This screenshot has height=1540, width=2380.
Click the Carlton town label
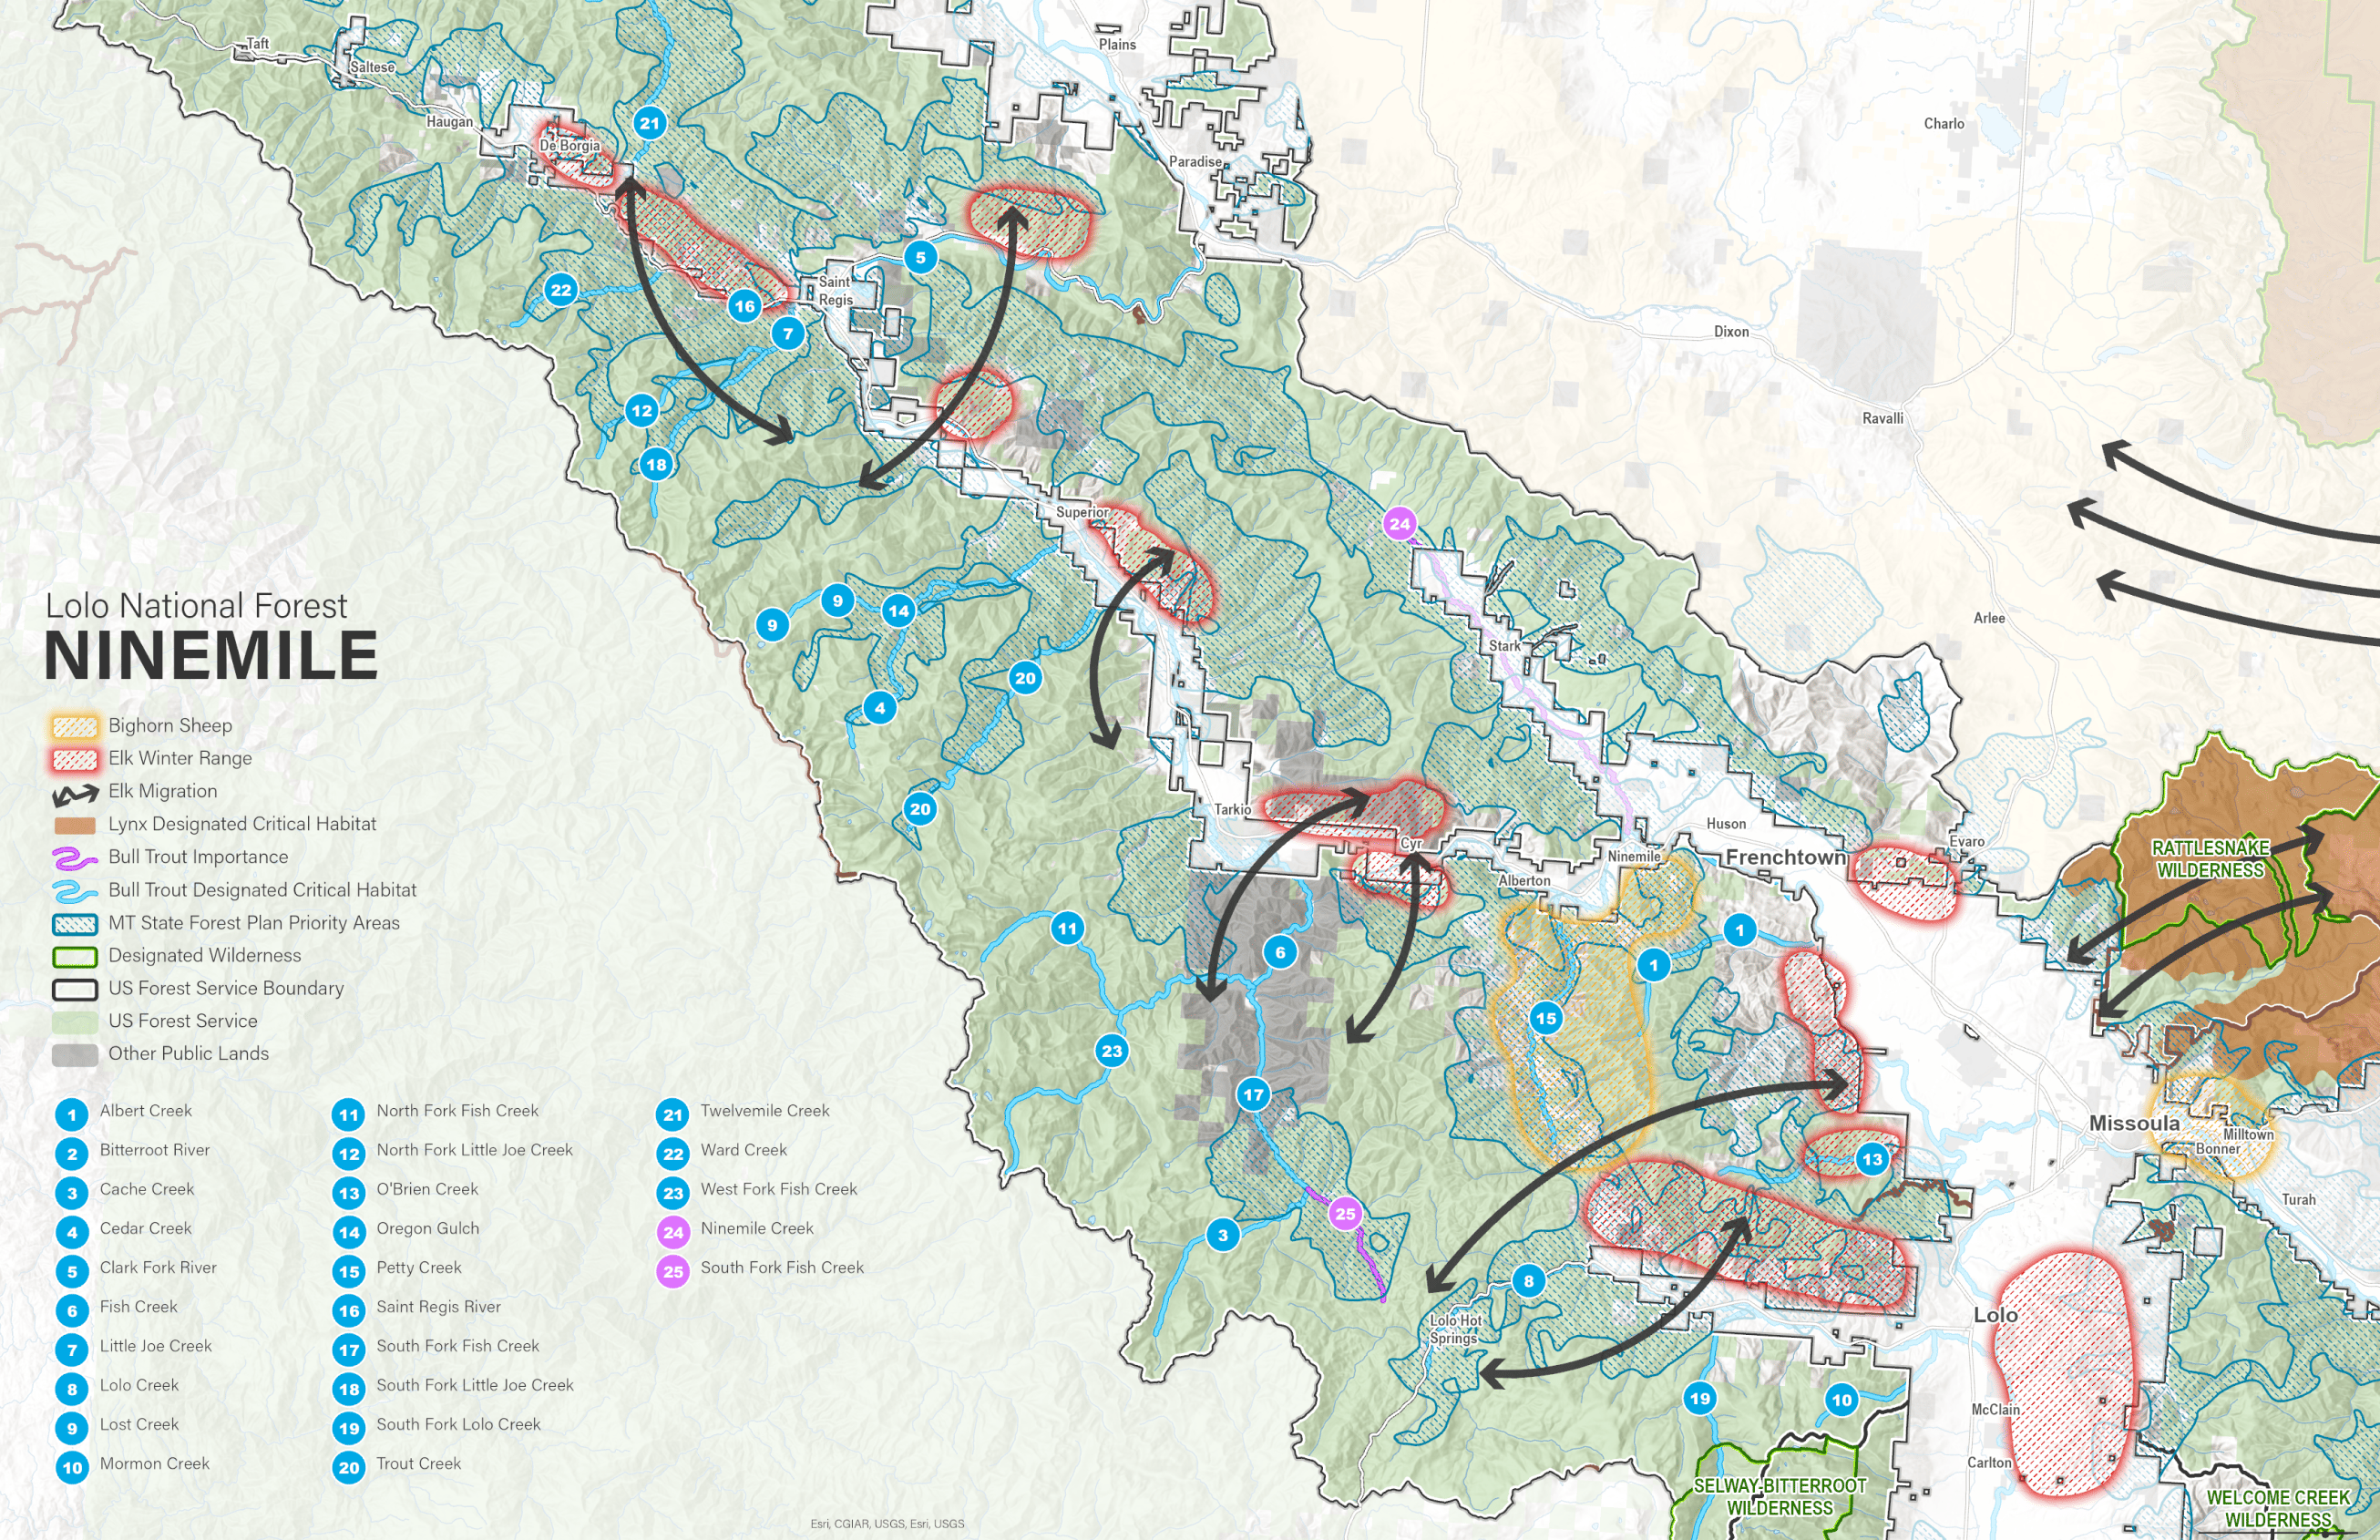pos(1989,1463)
